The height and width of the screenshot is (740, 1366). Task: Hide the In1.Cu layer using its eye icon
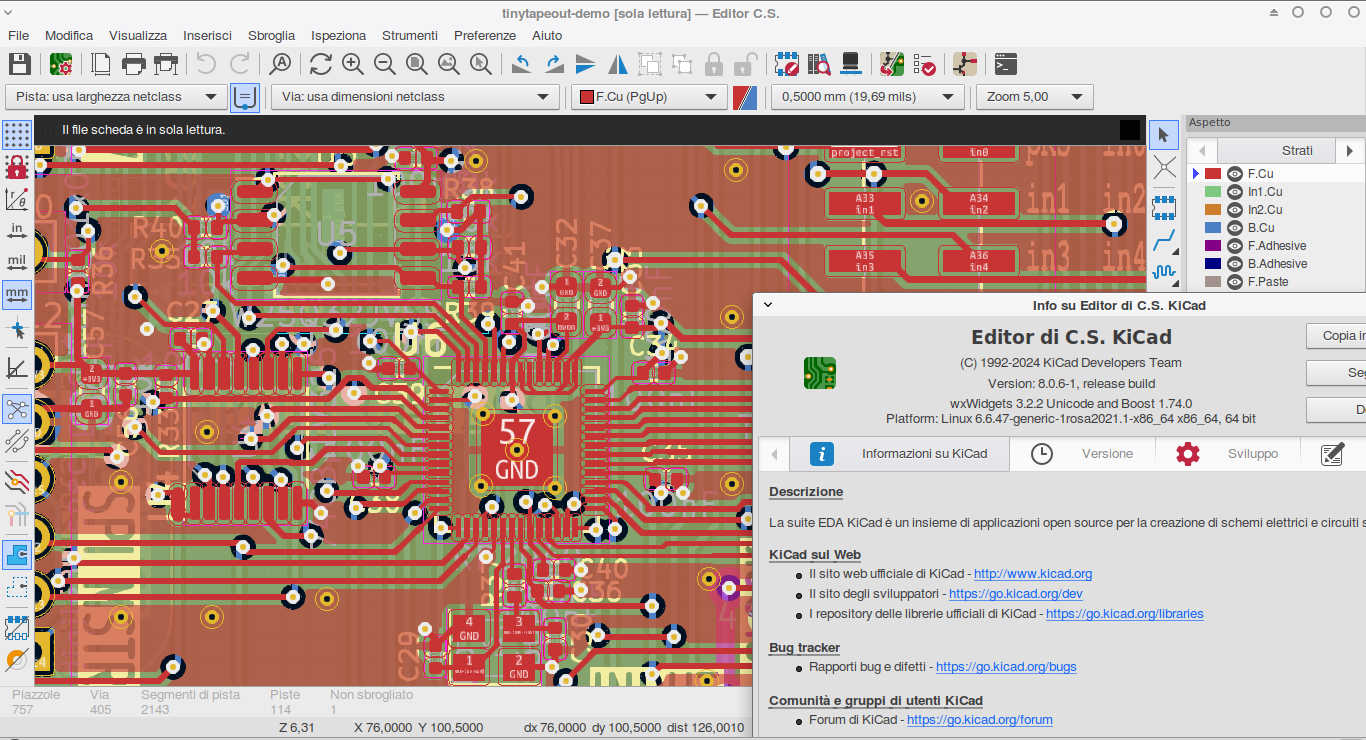coord(1235,192)
